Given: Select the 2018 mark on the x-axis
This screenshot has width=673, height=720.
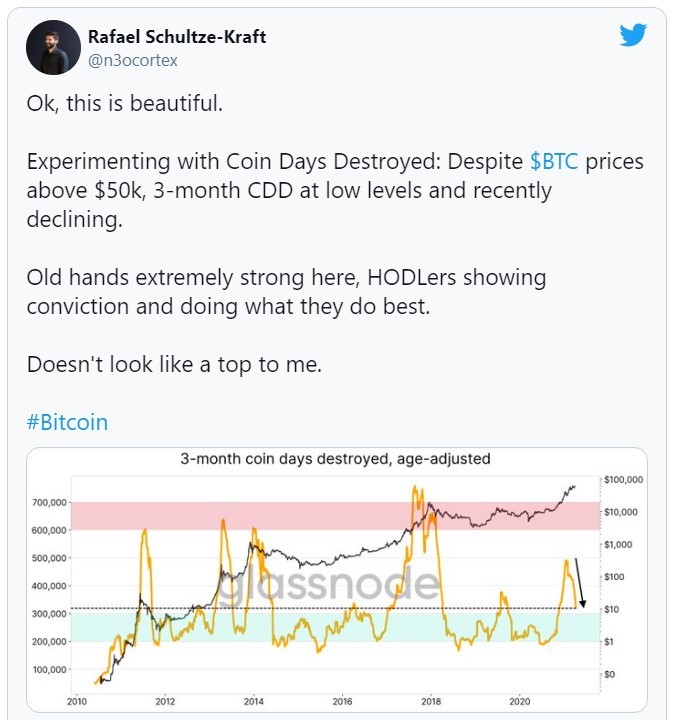Looking at the screenshot, I should [431, 701].
